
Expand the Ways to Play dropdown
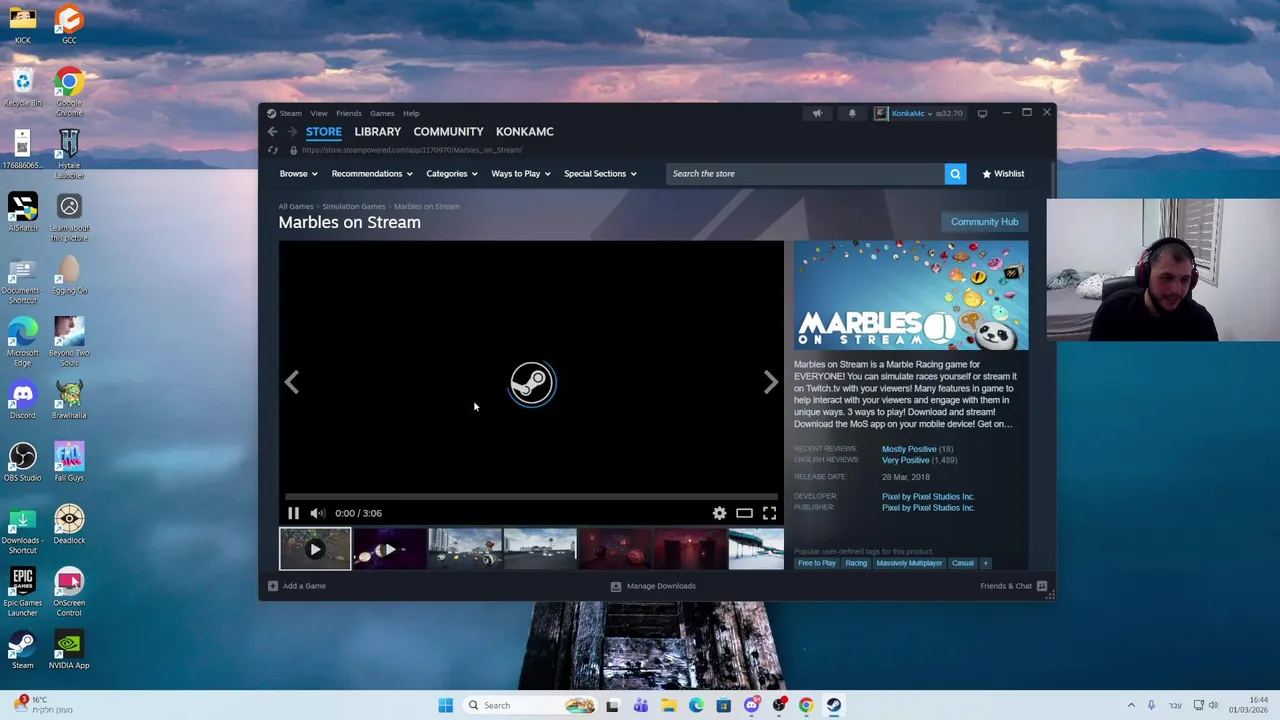coord(521,174)
